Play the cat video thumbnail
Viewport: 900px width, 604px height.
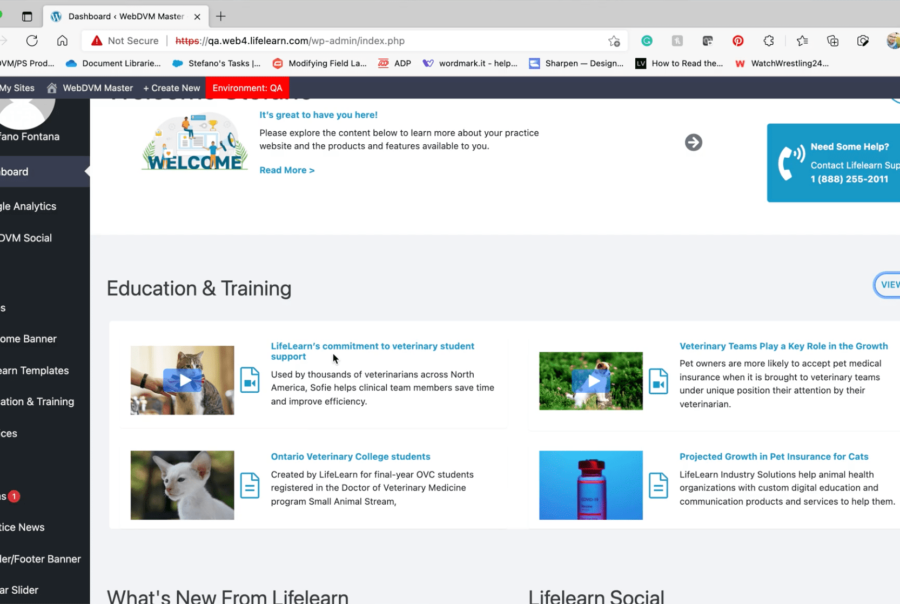pyautogui.click(x=183, y=380)
